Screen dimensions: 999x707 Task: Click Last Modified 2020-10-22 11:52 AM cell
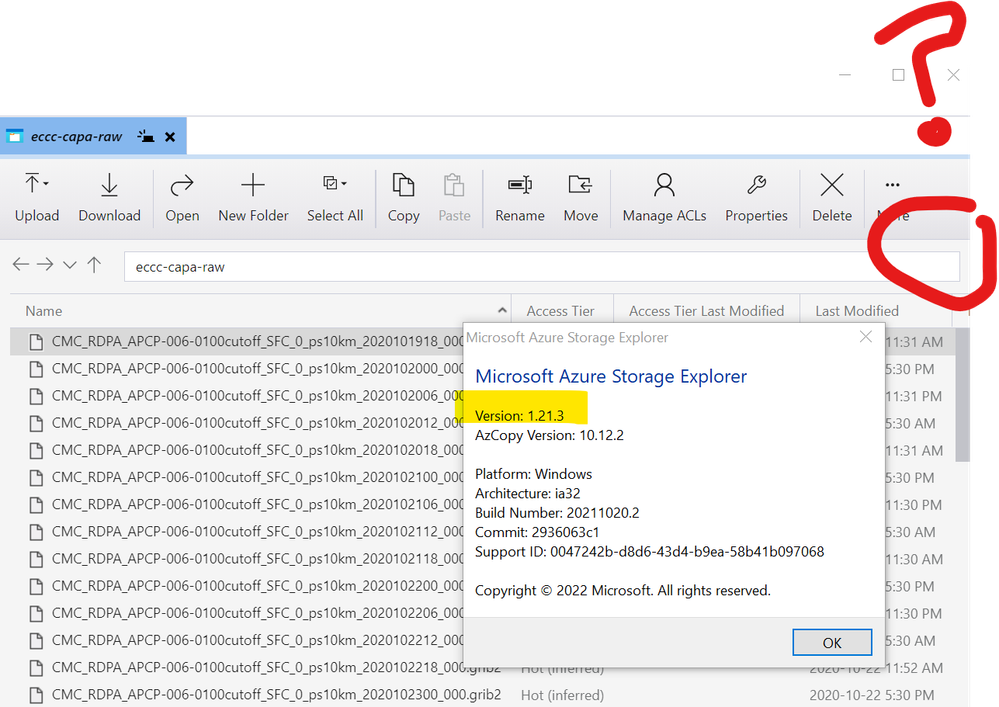pyautogui.click(x=876, y=668)
